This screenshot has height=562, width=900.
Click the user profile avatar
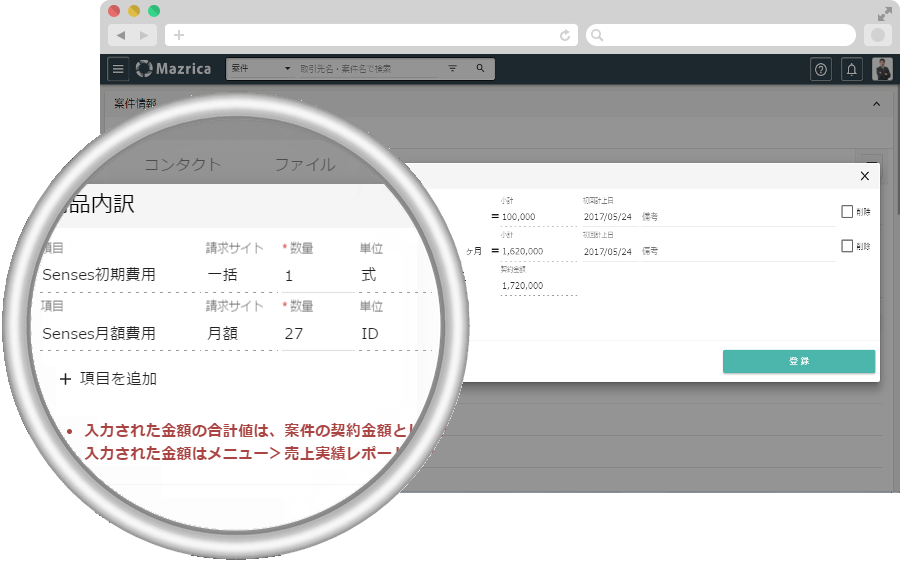[882, 69]
